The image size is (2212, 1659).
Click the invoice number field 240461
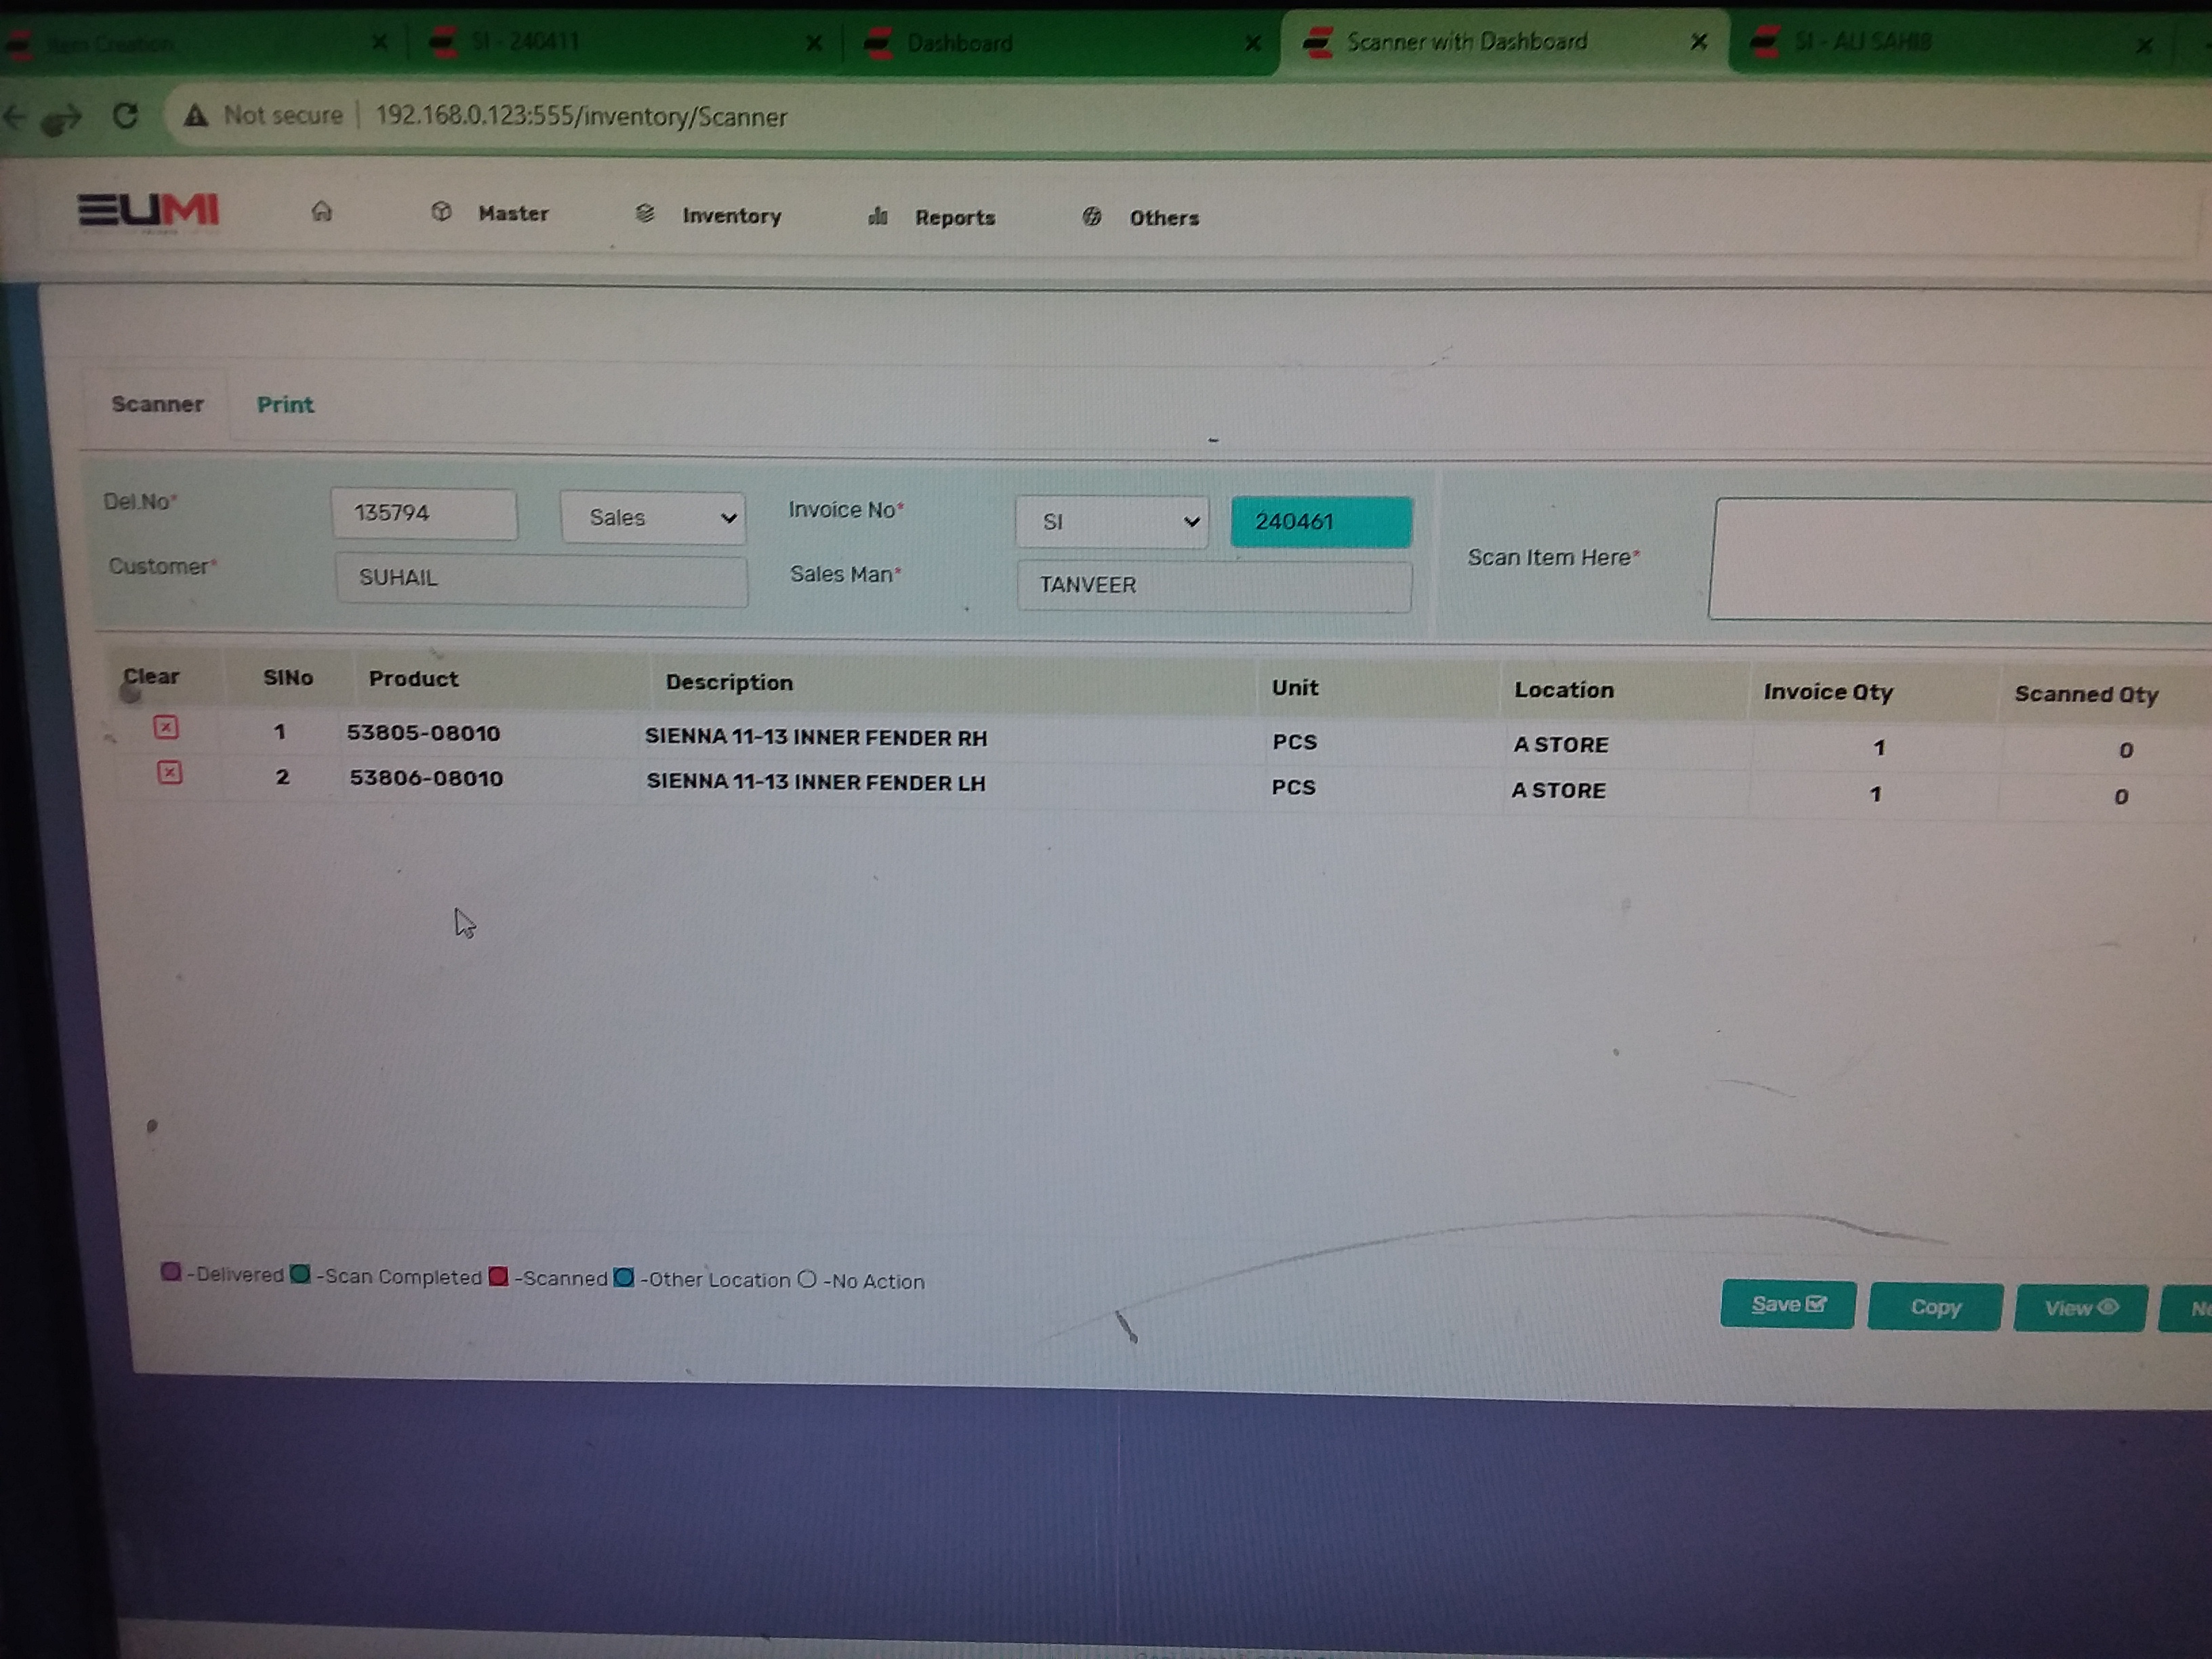click(1321, 522)
